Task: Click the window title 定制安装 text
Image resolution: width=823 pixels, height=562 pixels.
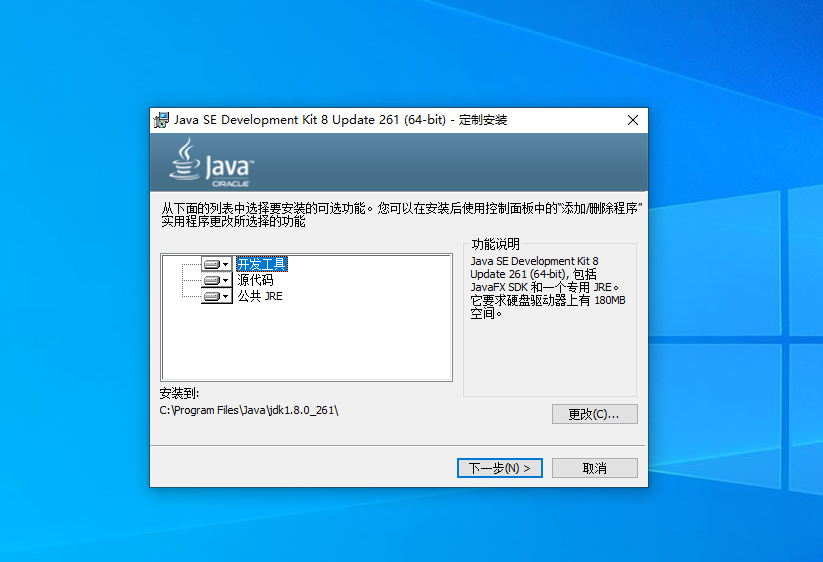Action: [x=483, y=120]
